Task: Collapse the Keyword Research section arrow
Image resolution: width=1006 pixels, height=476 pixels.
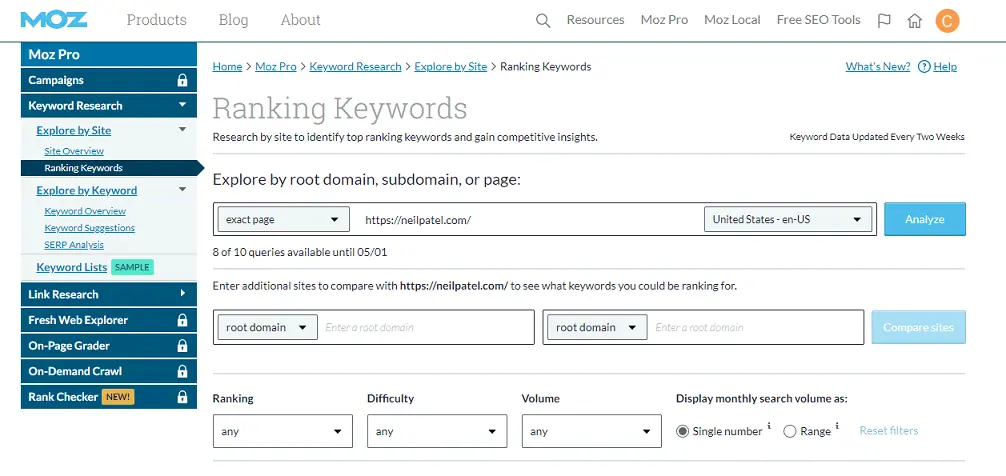Action: (x=182, y=105)
